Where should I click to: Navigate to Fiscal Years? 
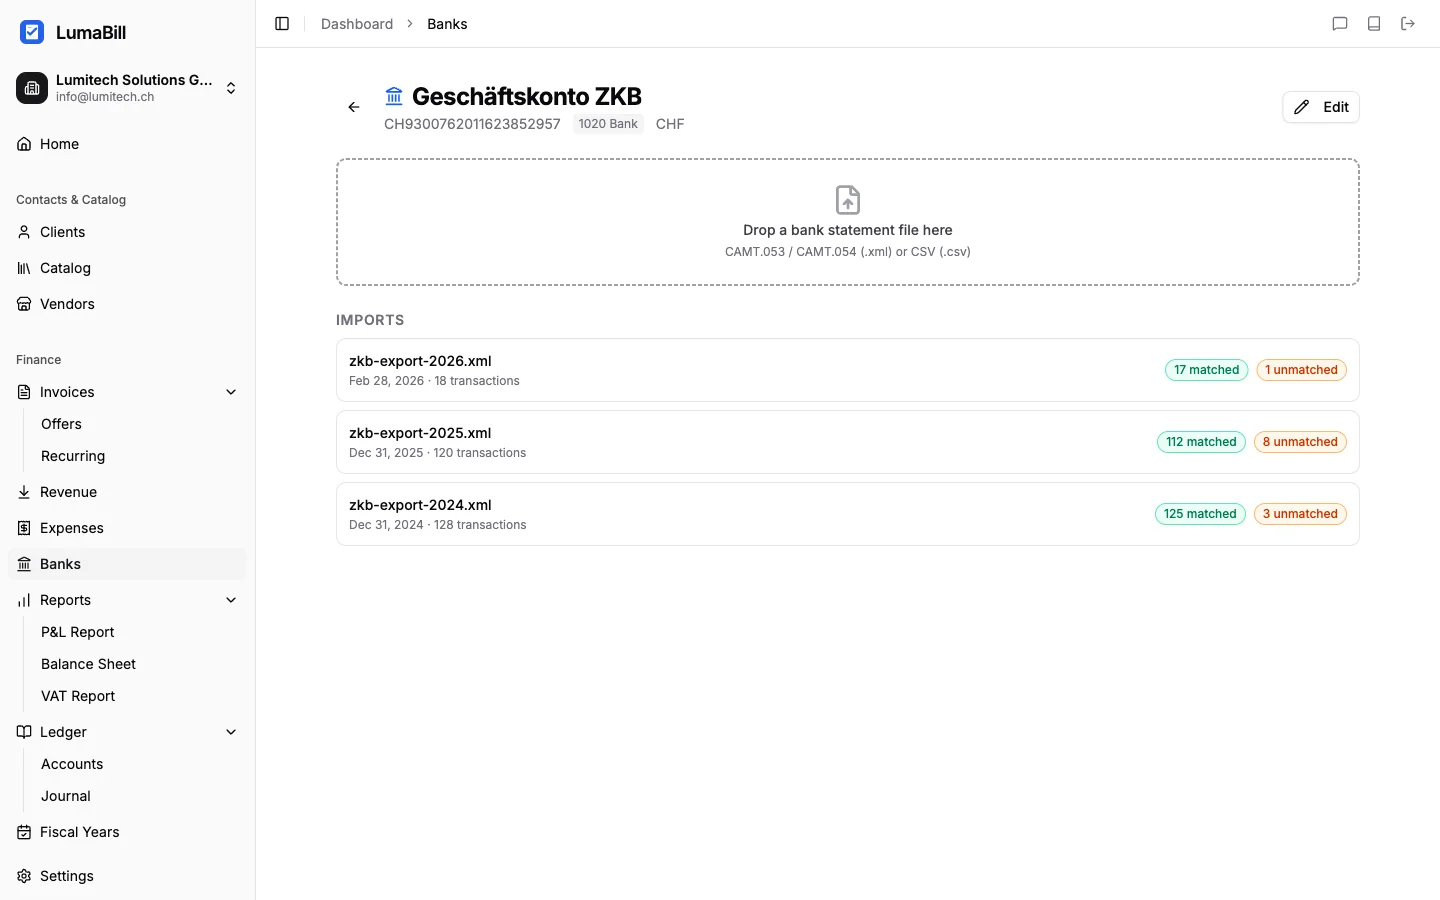click(79, 832)
